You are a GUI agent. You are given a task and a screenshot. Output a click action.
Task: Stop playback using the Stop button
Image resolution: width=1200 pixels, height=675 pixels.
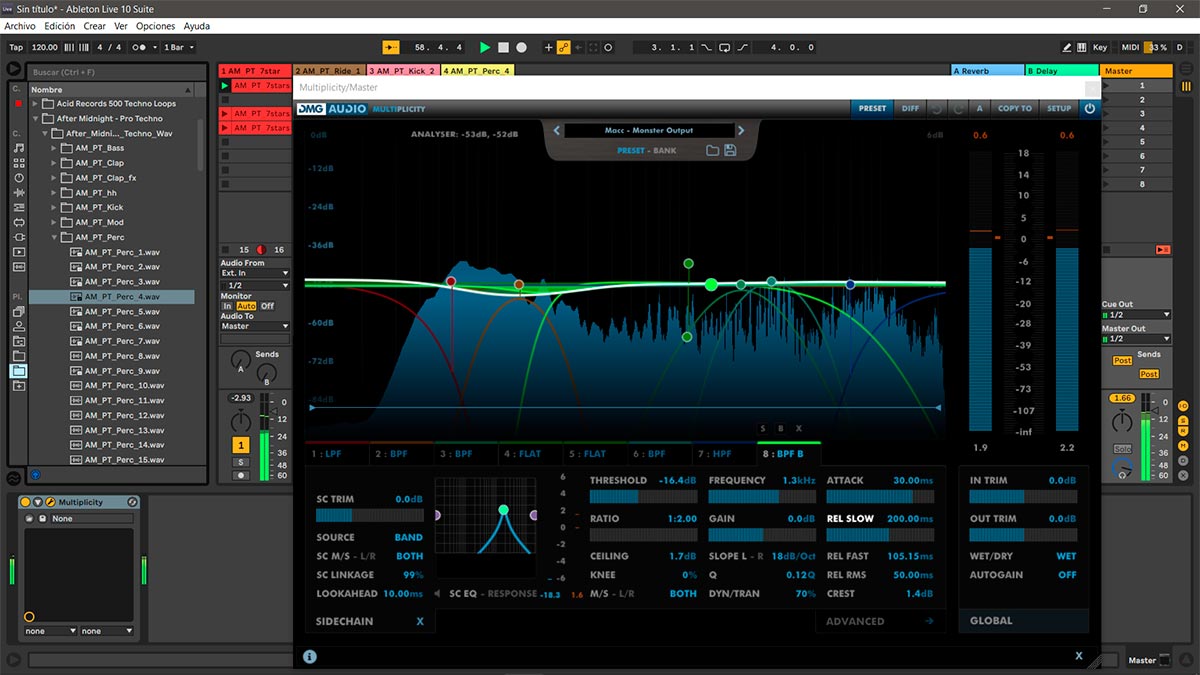[504, 47]
